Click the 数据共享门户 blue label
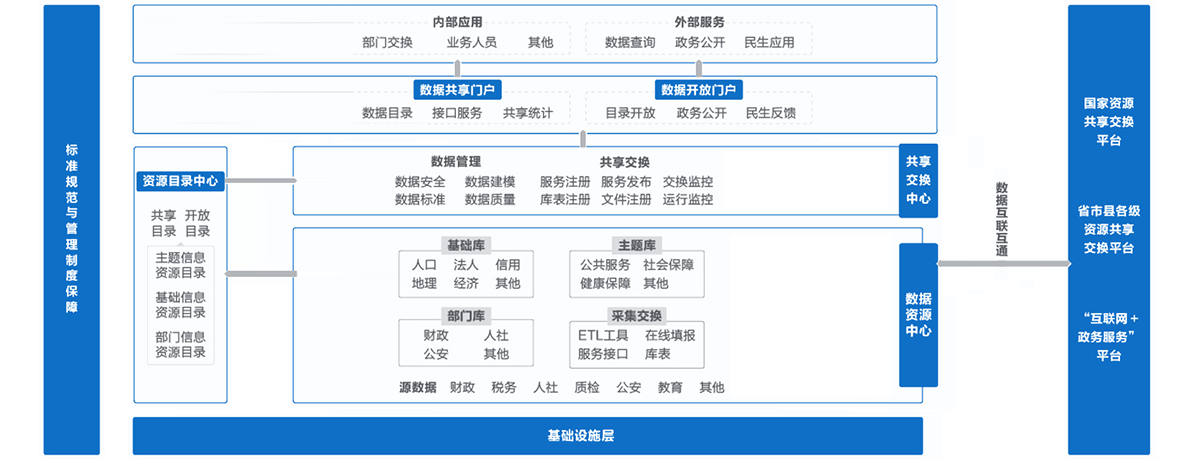 click(458, 90)
